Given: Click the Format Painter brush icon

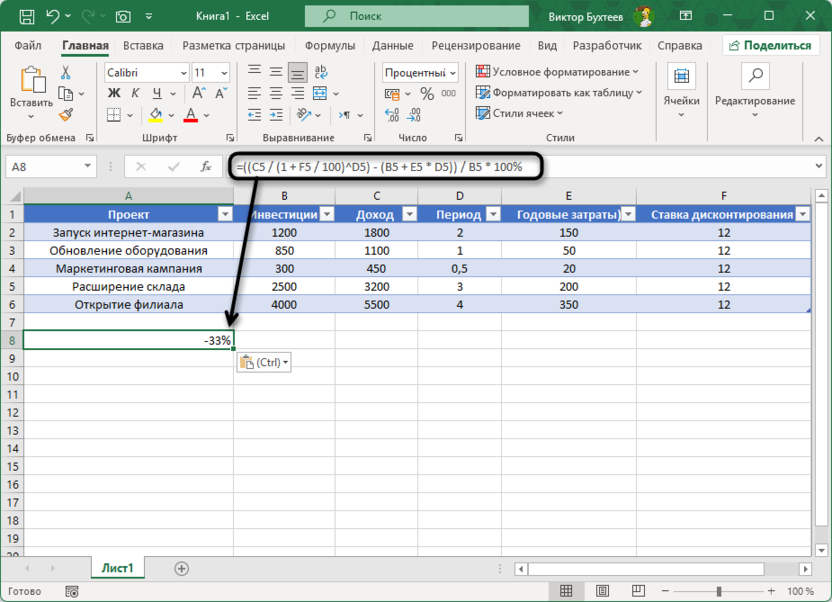Looking at the screenshot, I should tap(66, 115).
